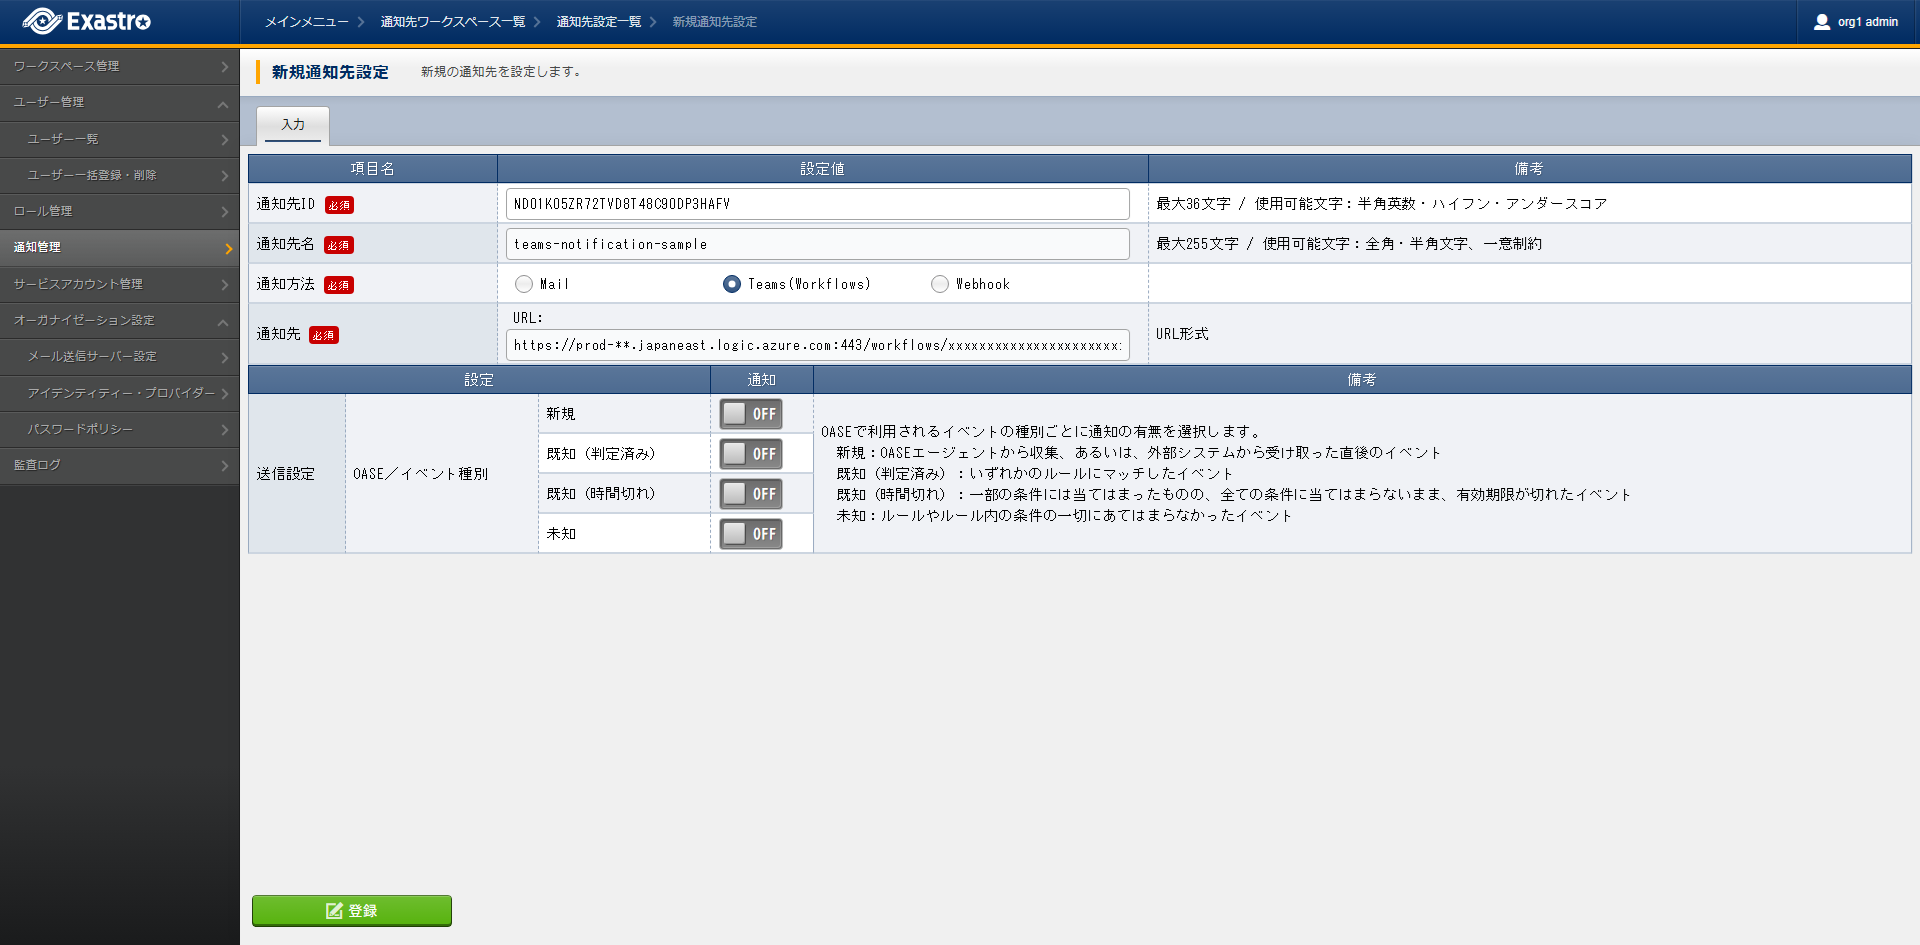Toggle notification switch for 新規 events

(751, 414)
